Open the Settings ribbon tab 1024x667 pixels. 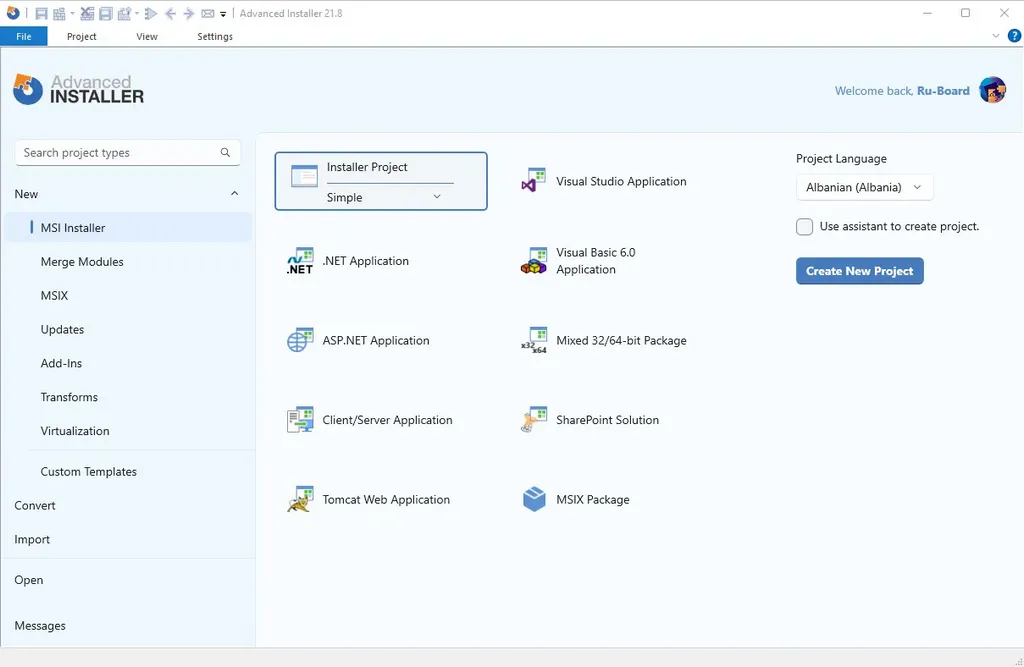click(x=215, y=37)
